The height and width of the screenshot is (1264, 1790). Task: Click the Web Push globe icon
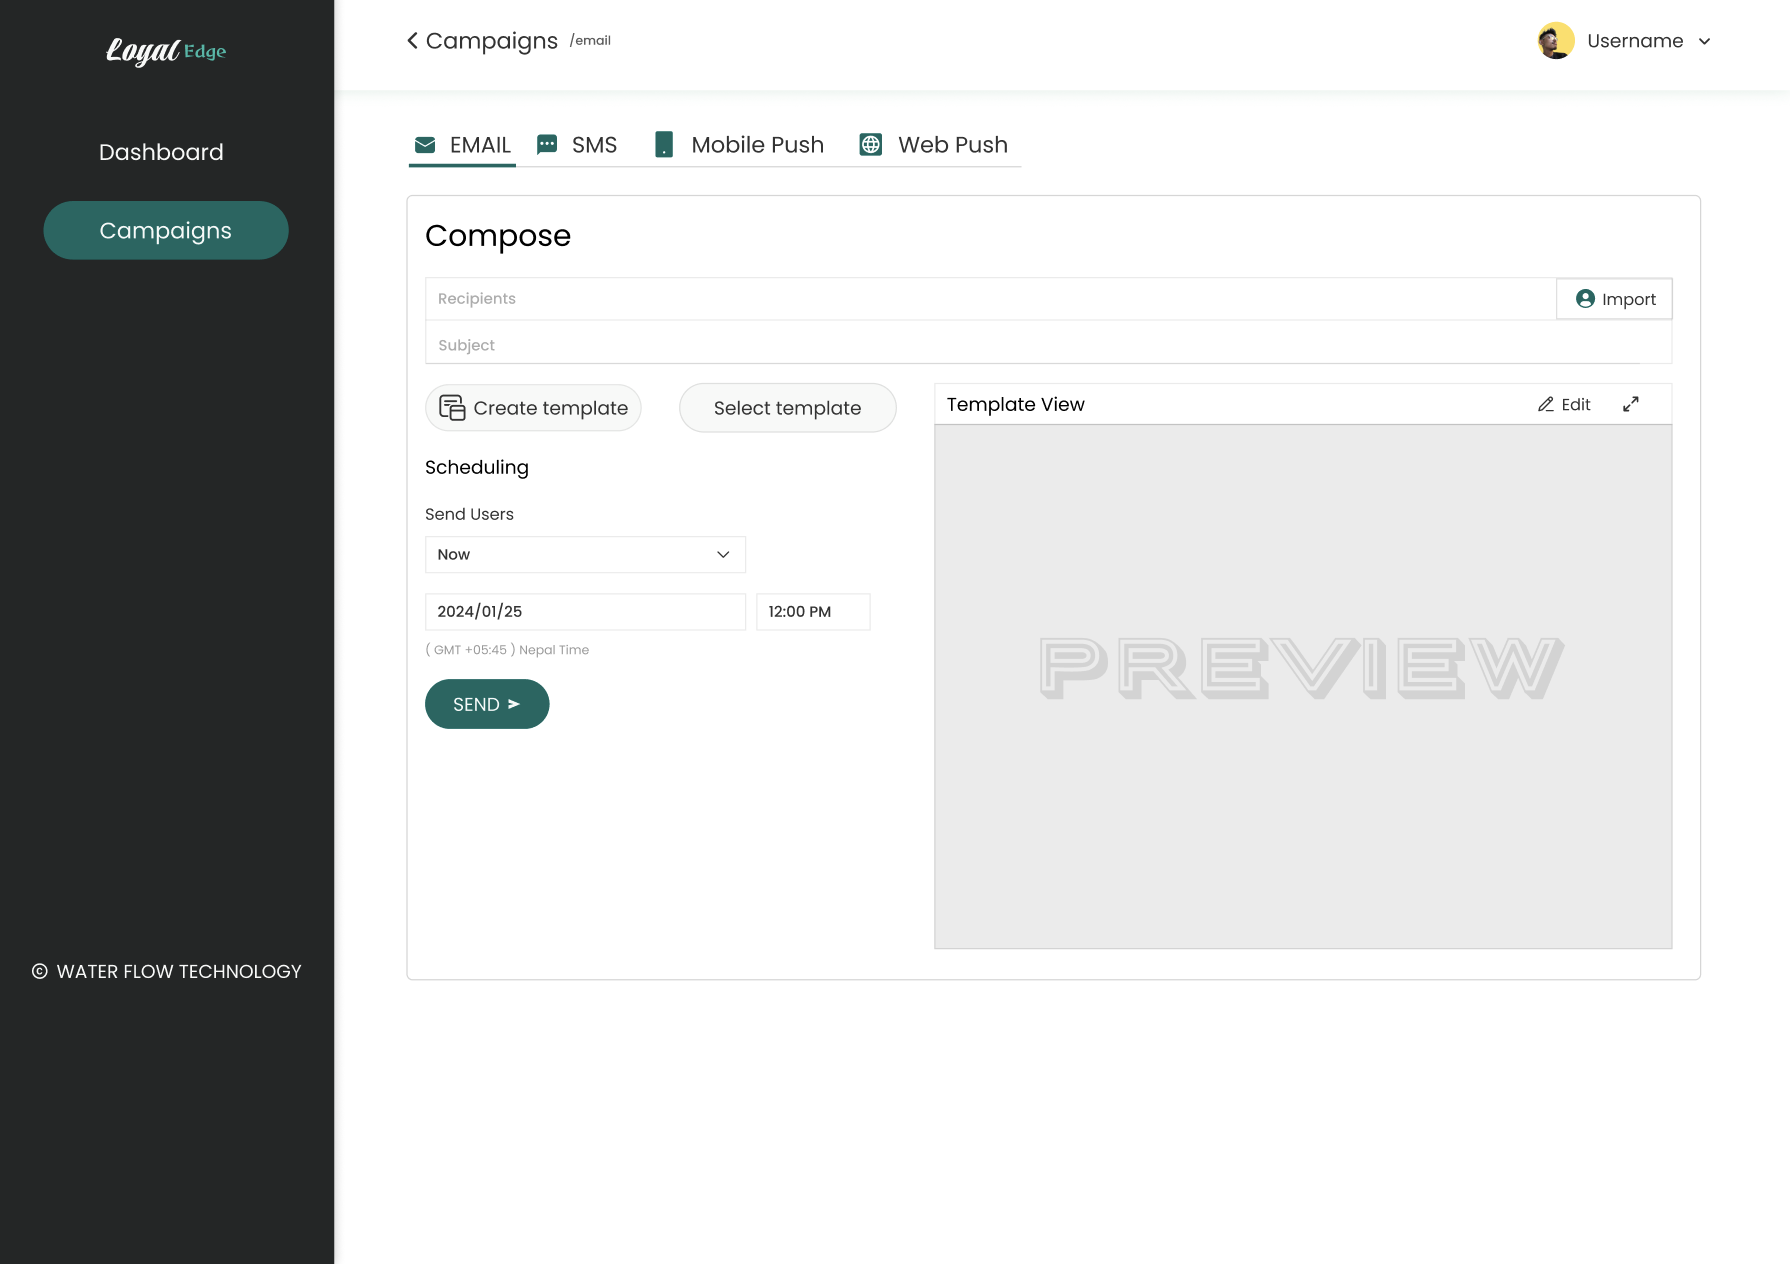click(x=871, y=145)
